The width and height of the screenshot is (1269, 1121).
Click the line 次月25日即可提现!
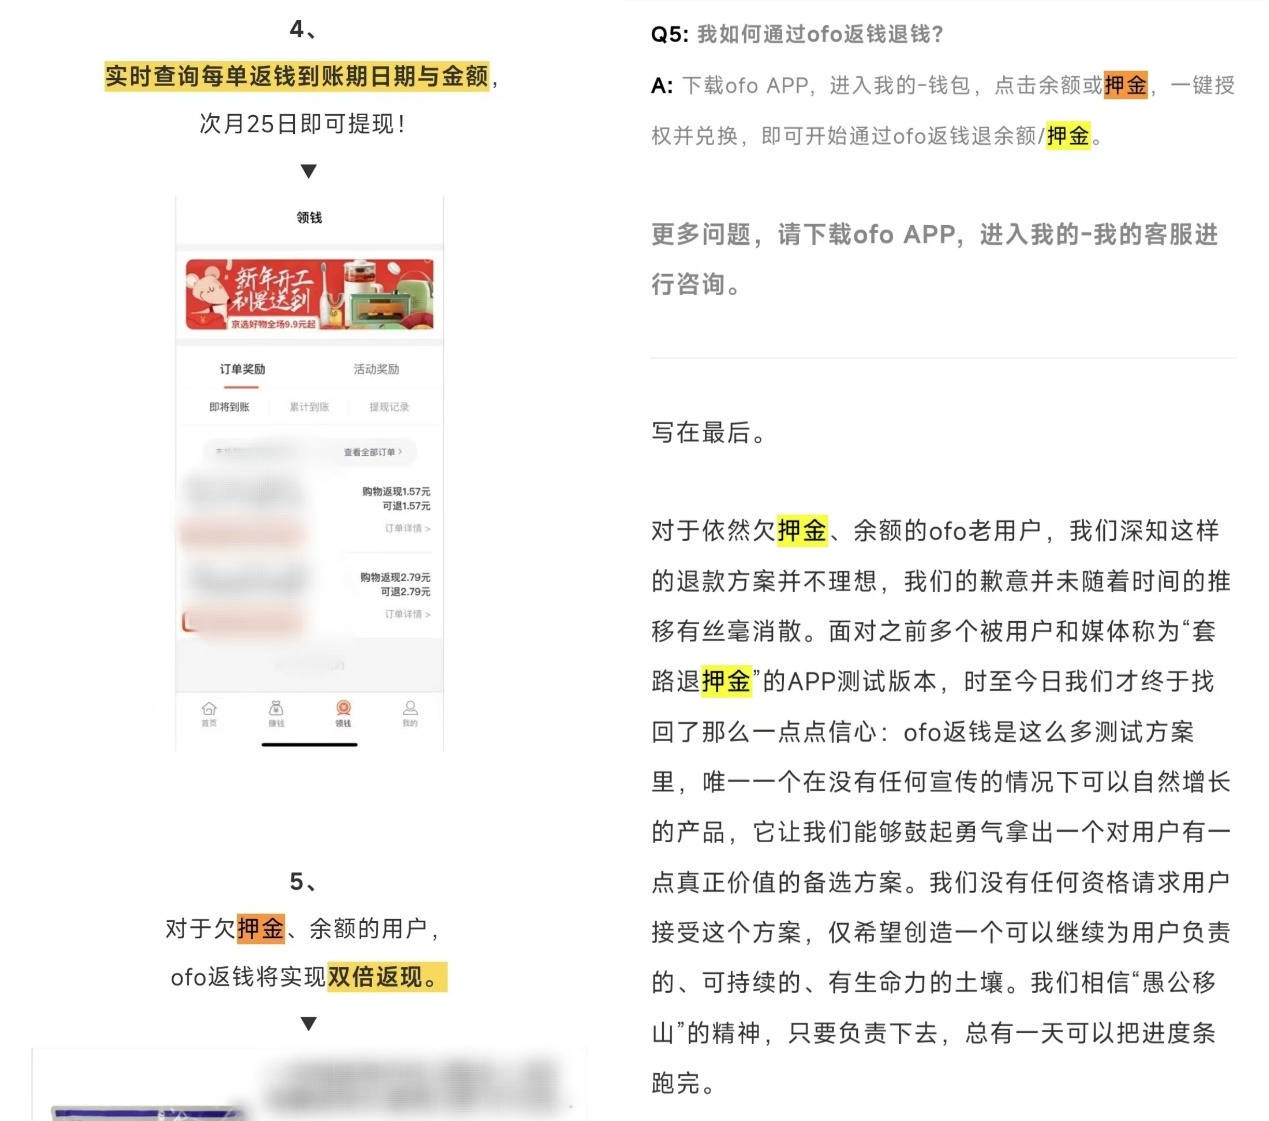coord(302,124)
